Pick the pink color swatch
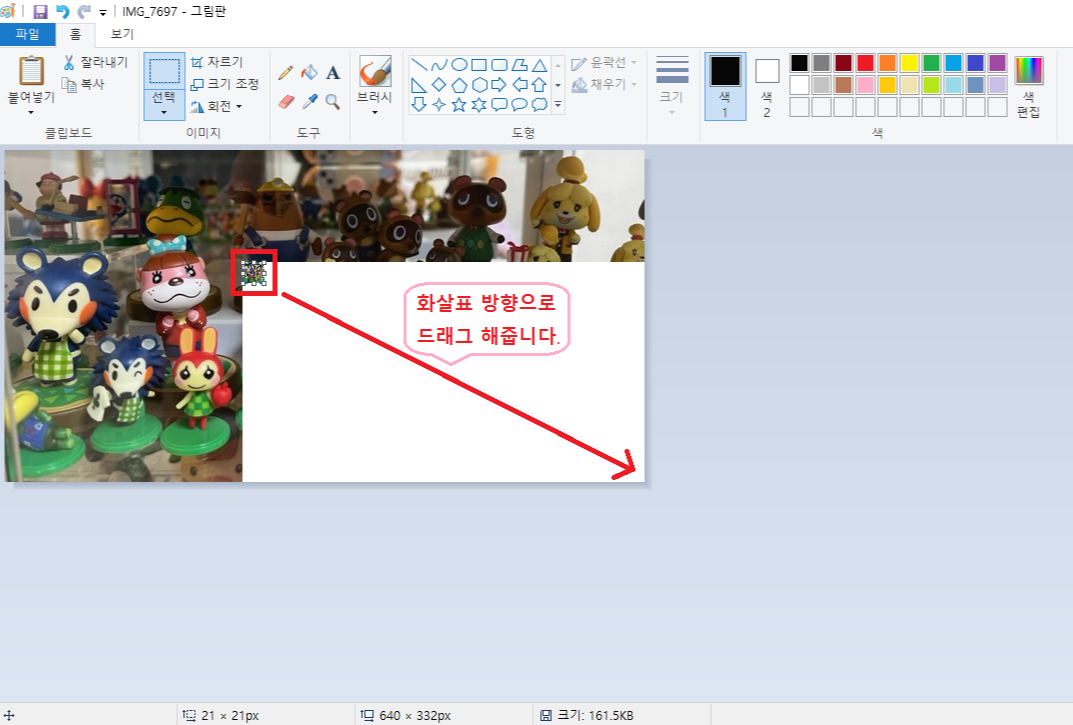This screenshot has width=1073, height=725. click(866, 85)
